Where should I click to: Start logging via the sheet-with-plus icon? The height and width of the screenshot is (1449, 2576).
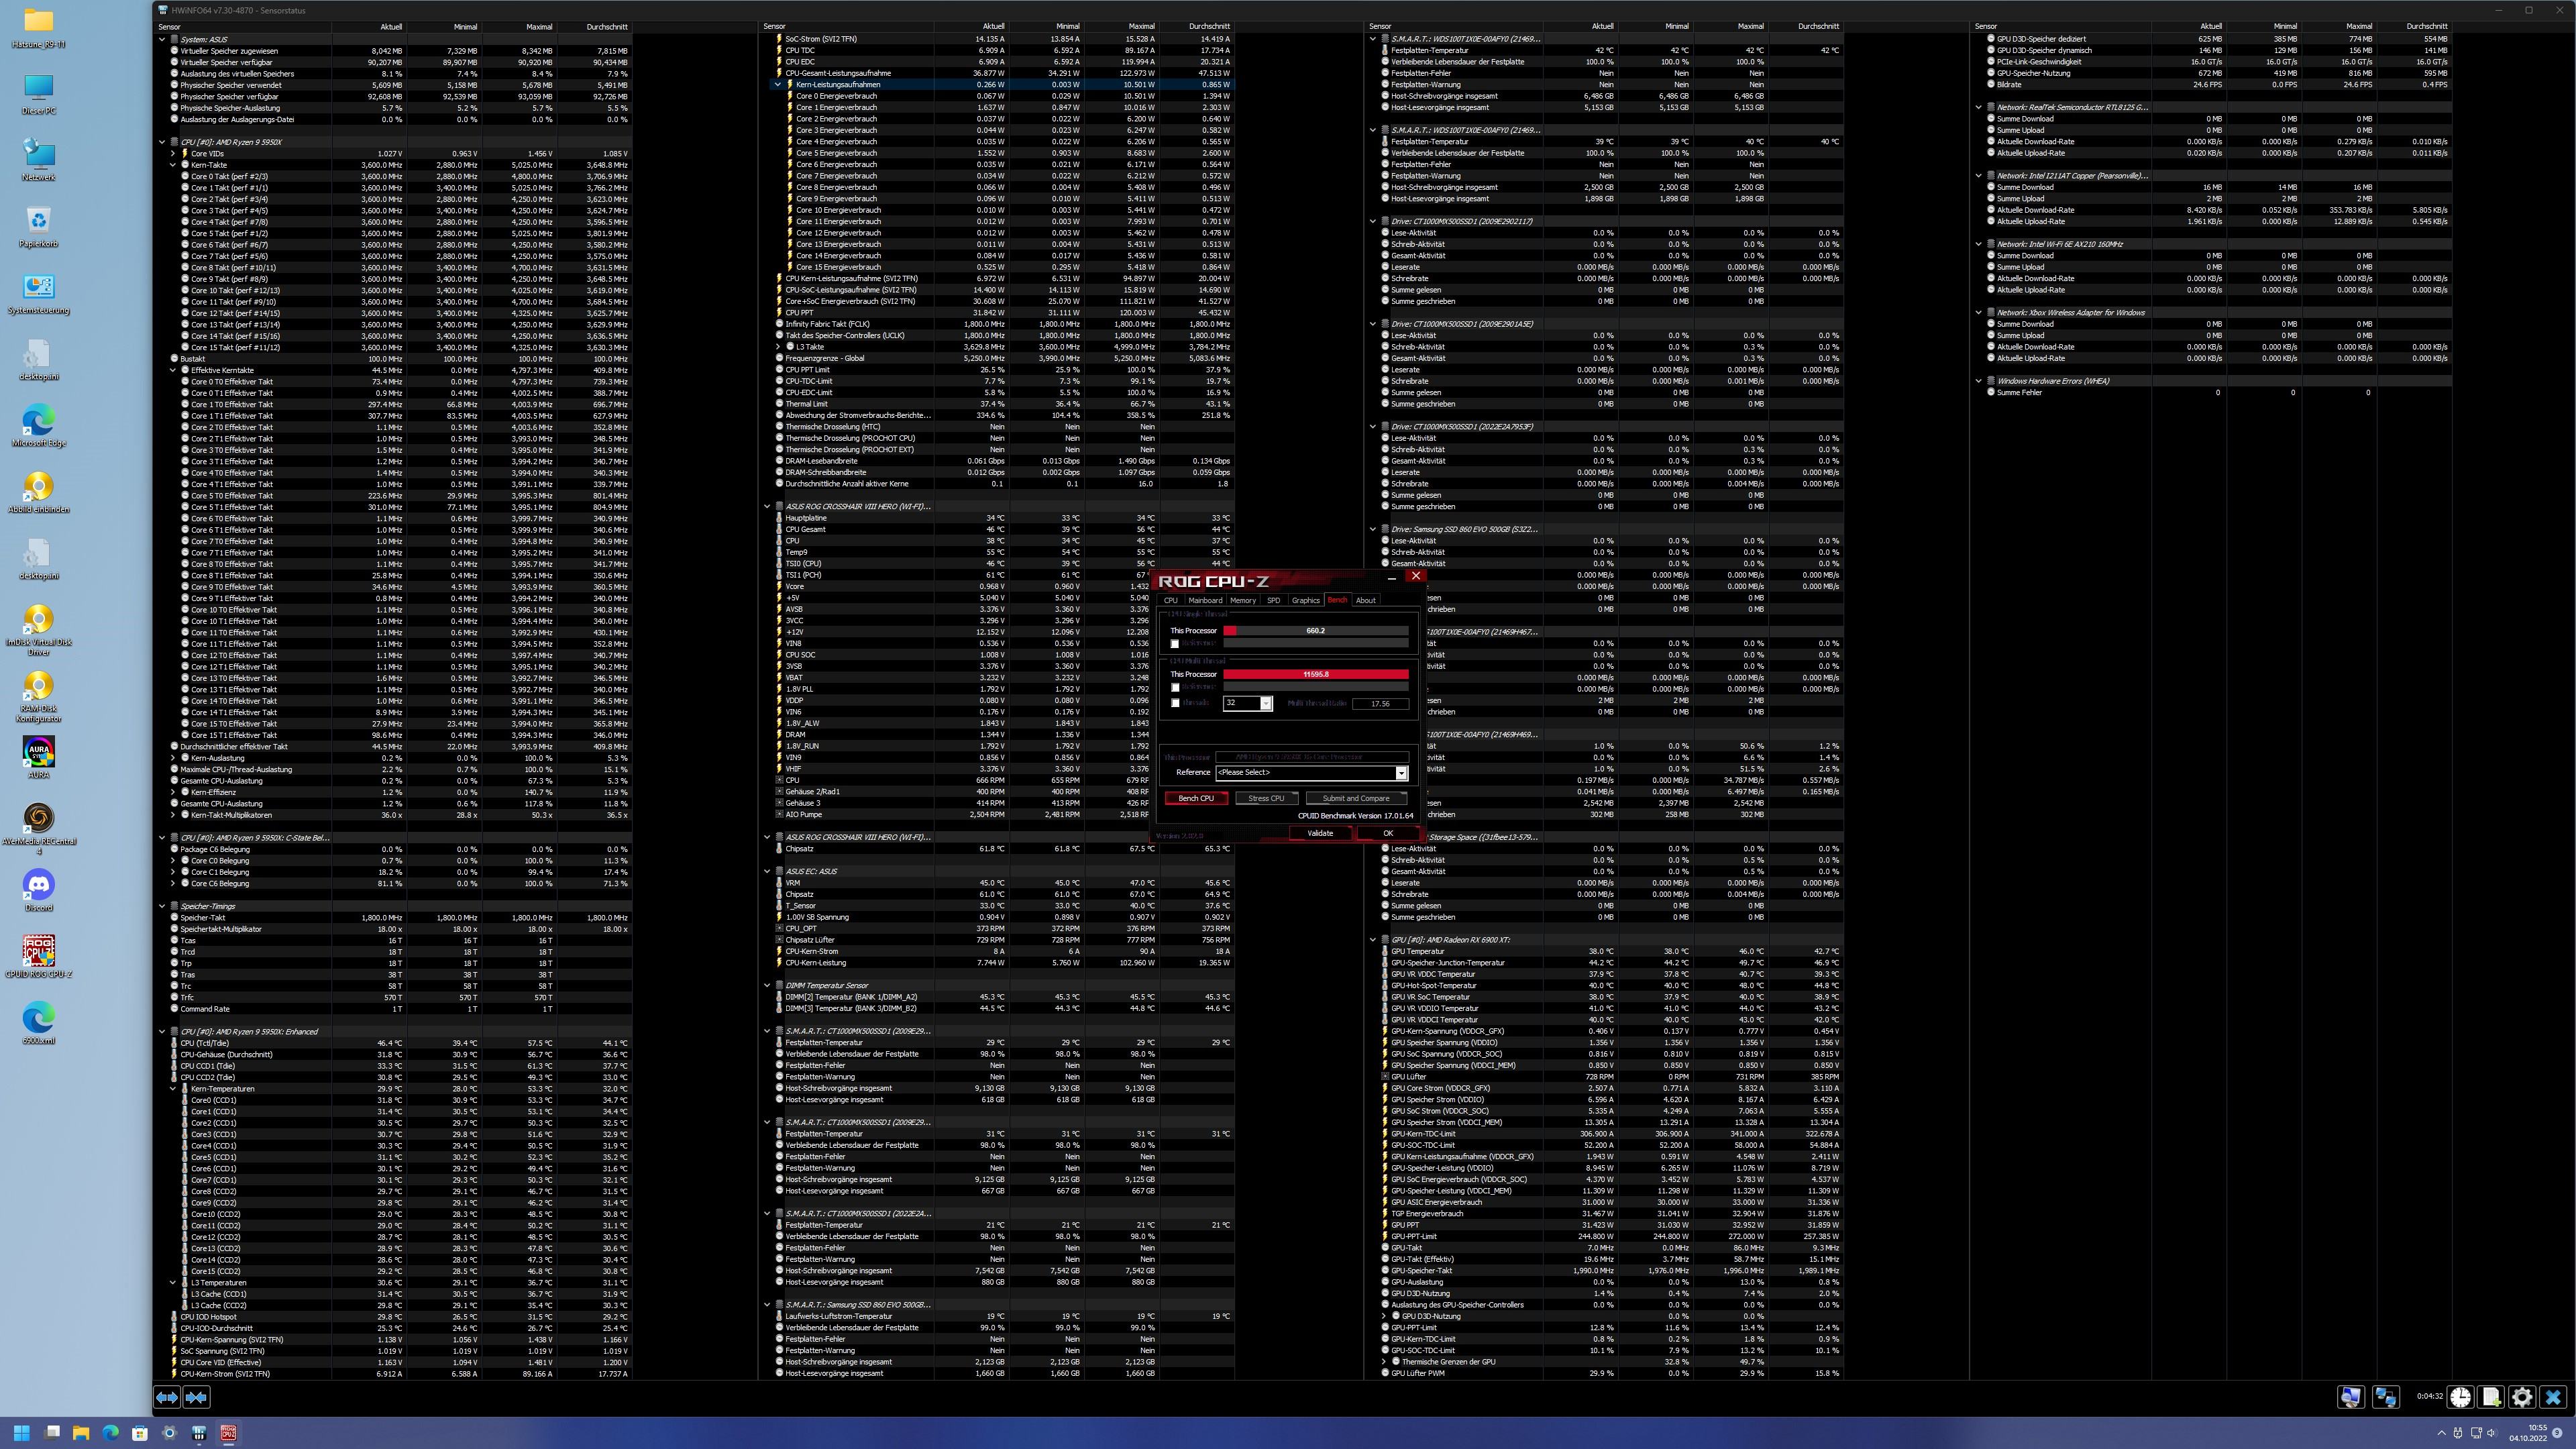2492,1397
